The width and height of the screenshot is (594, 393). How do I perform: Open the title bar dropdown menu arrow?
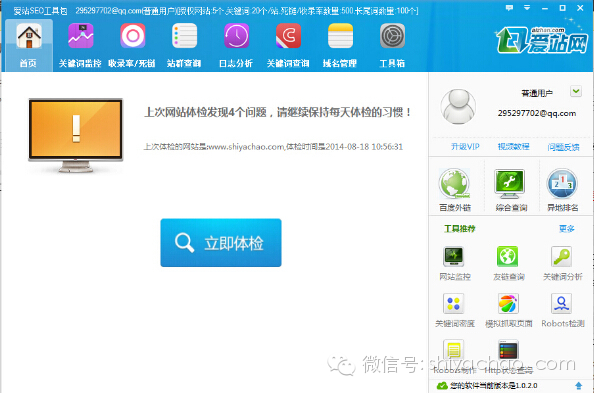tap(527, 8)
